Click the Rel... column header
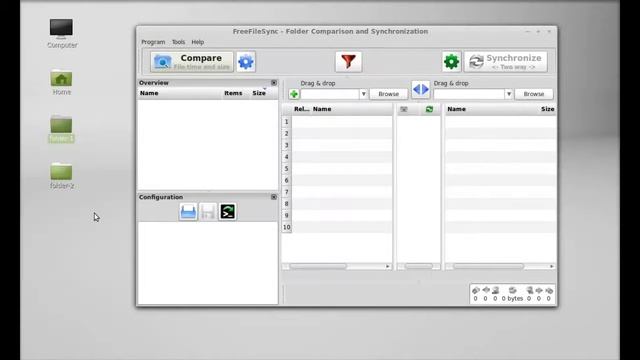The width and height of the screenshot is (640, 360). point(302,109)
